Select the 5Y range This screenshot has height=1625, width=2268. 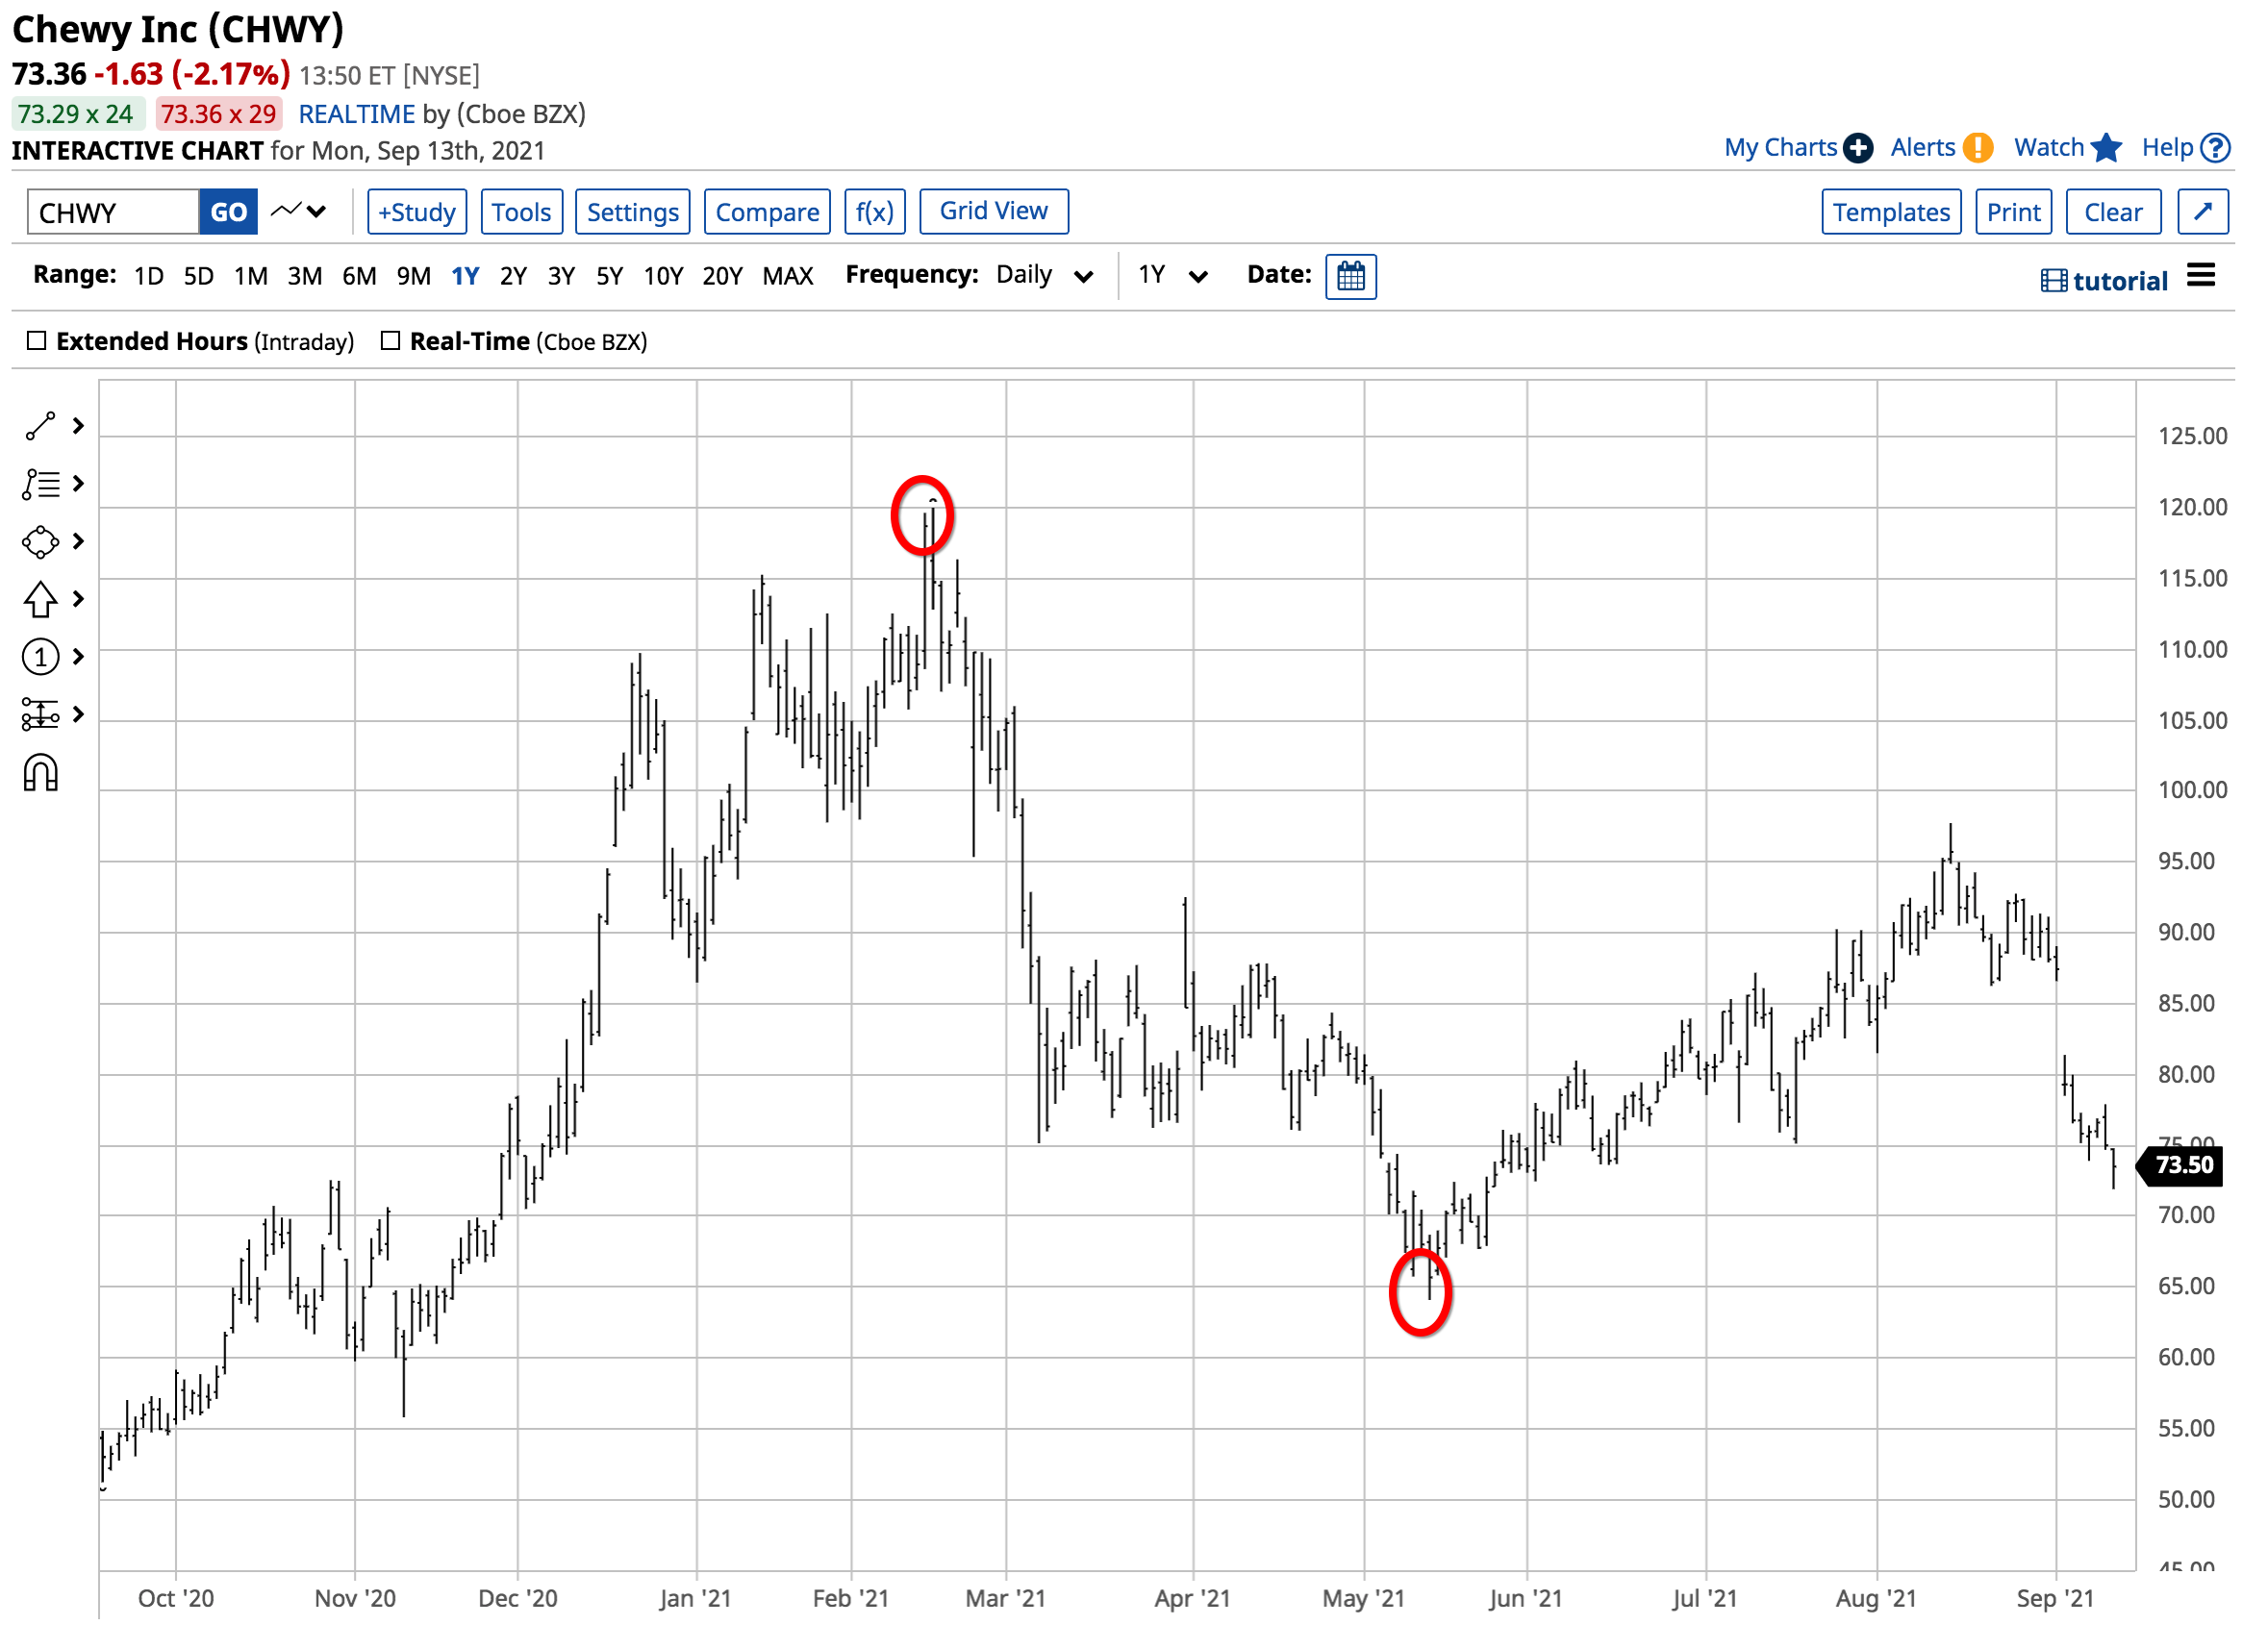click(609, 276)
